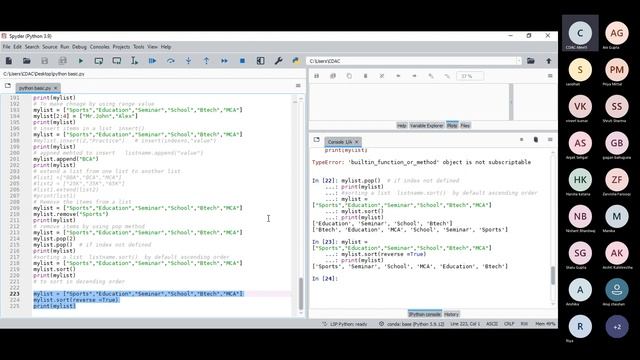The width and height of the screenshot is (640, 360).
Task: Browse editor tabs with the tab icon
Action: pos(8,86)
